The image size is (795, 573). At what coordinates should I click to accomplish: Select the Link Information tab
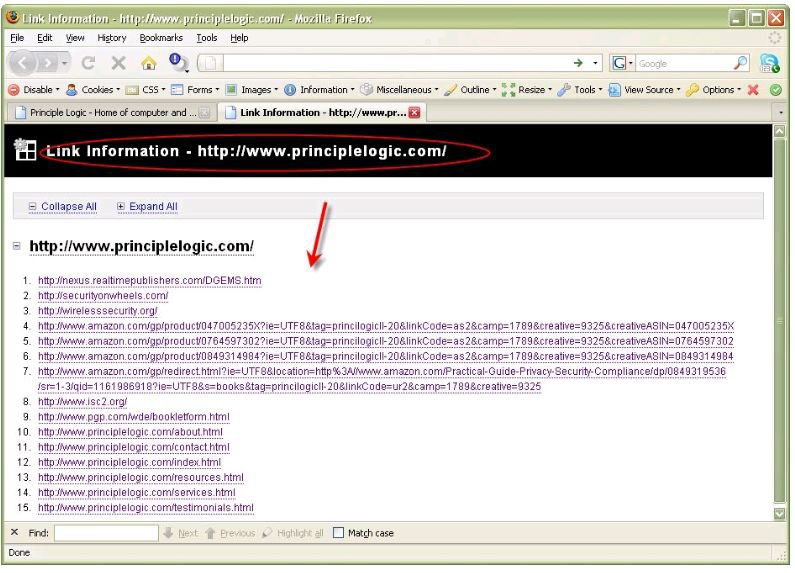(x=322, y=112)
